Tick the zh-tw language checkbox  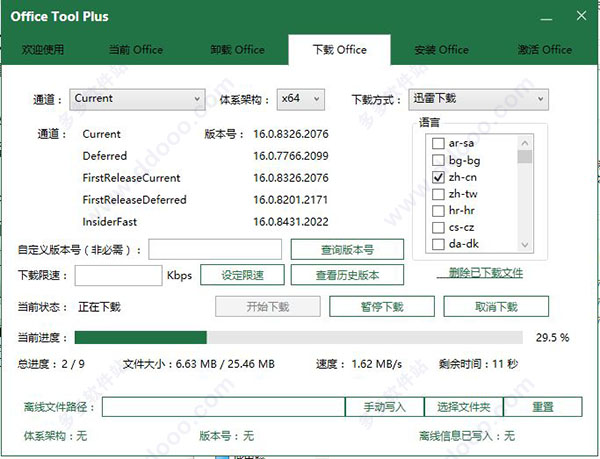[x=438, y=194]
